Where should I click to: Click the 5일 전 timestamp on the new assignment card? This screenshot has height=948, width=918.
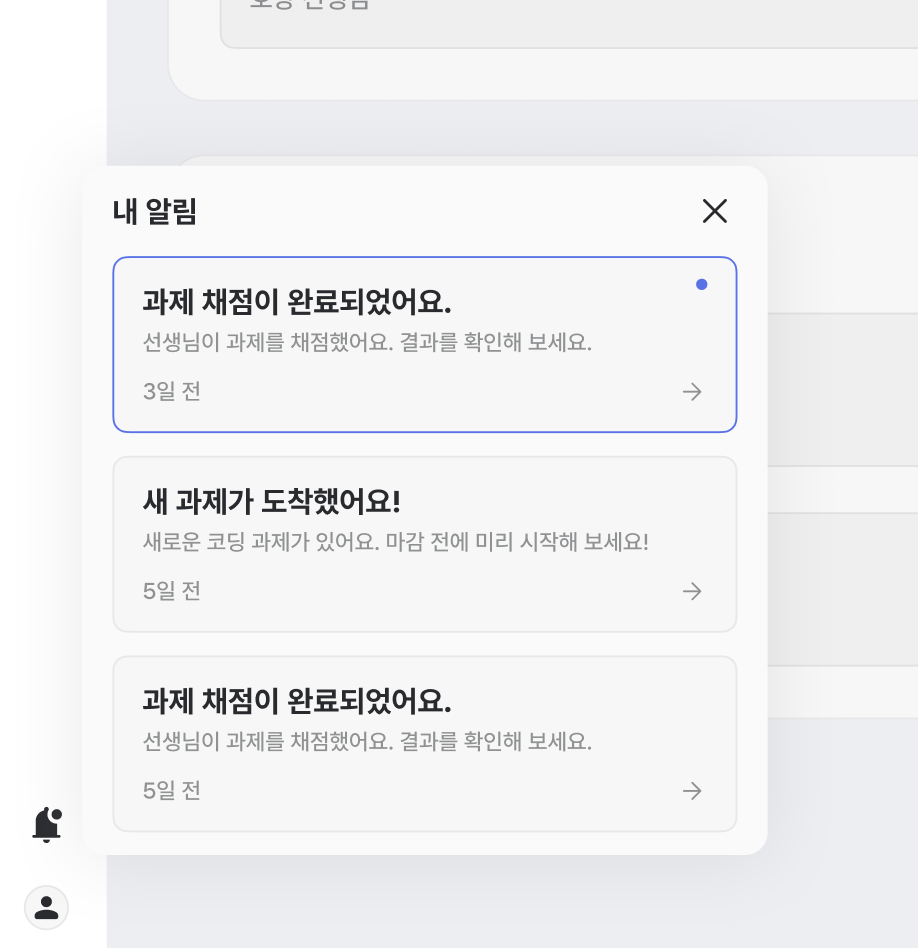[x=172, y=591]
